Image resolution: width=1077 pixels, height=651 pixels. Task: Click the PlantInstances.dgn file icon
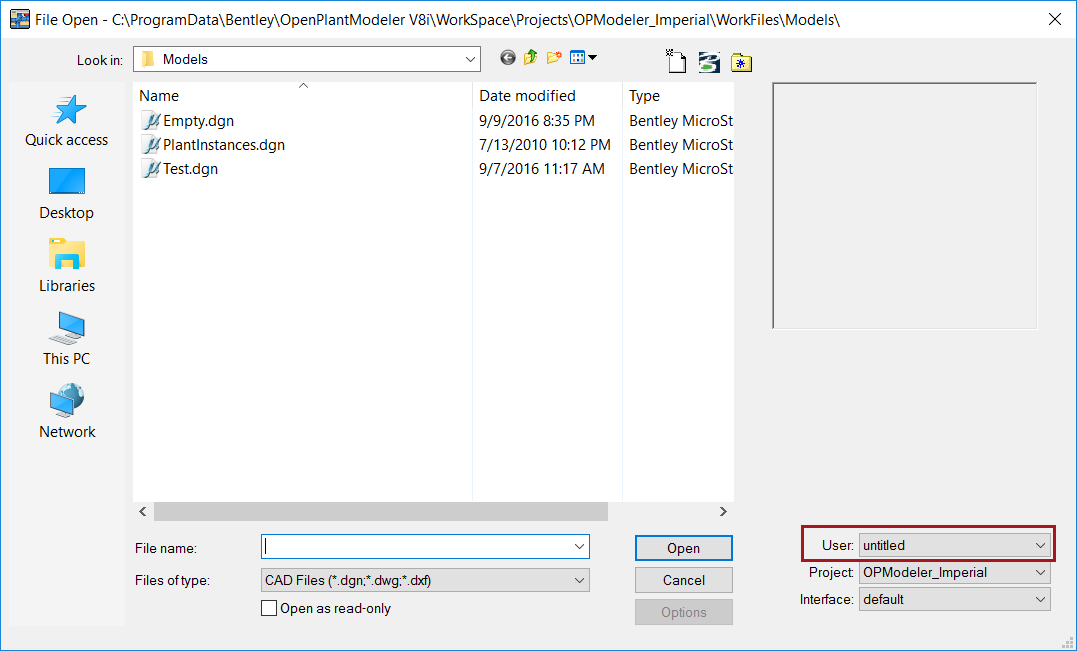(x=150, y=145)
